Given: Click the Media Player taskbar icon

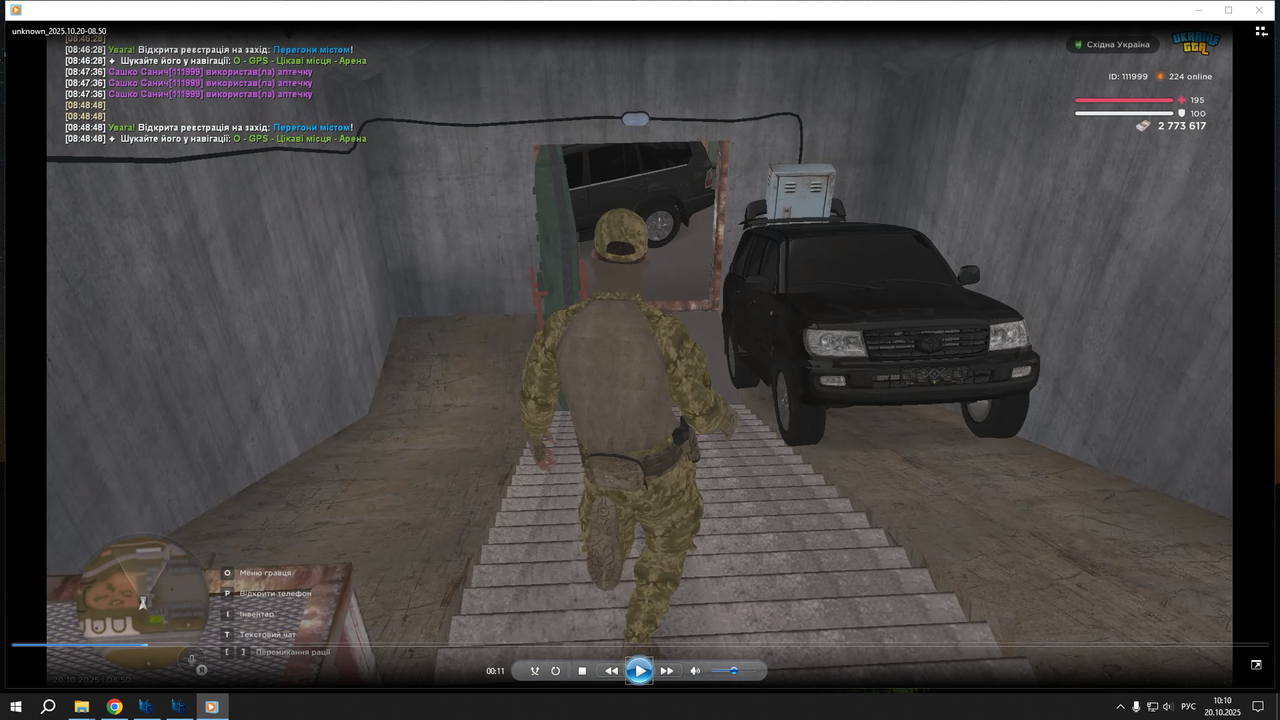Looking at the screenshot, I should (211, 707).
